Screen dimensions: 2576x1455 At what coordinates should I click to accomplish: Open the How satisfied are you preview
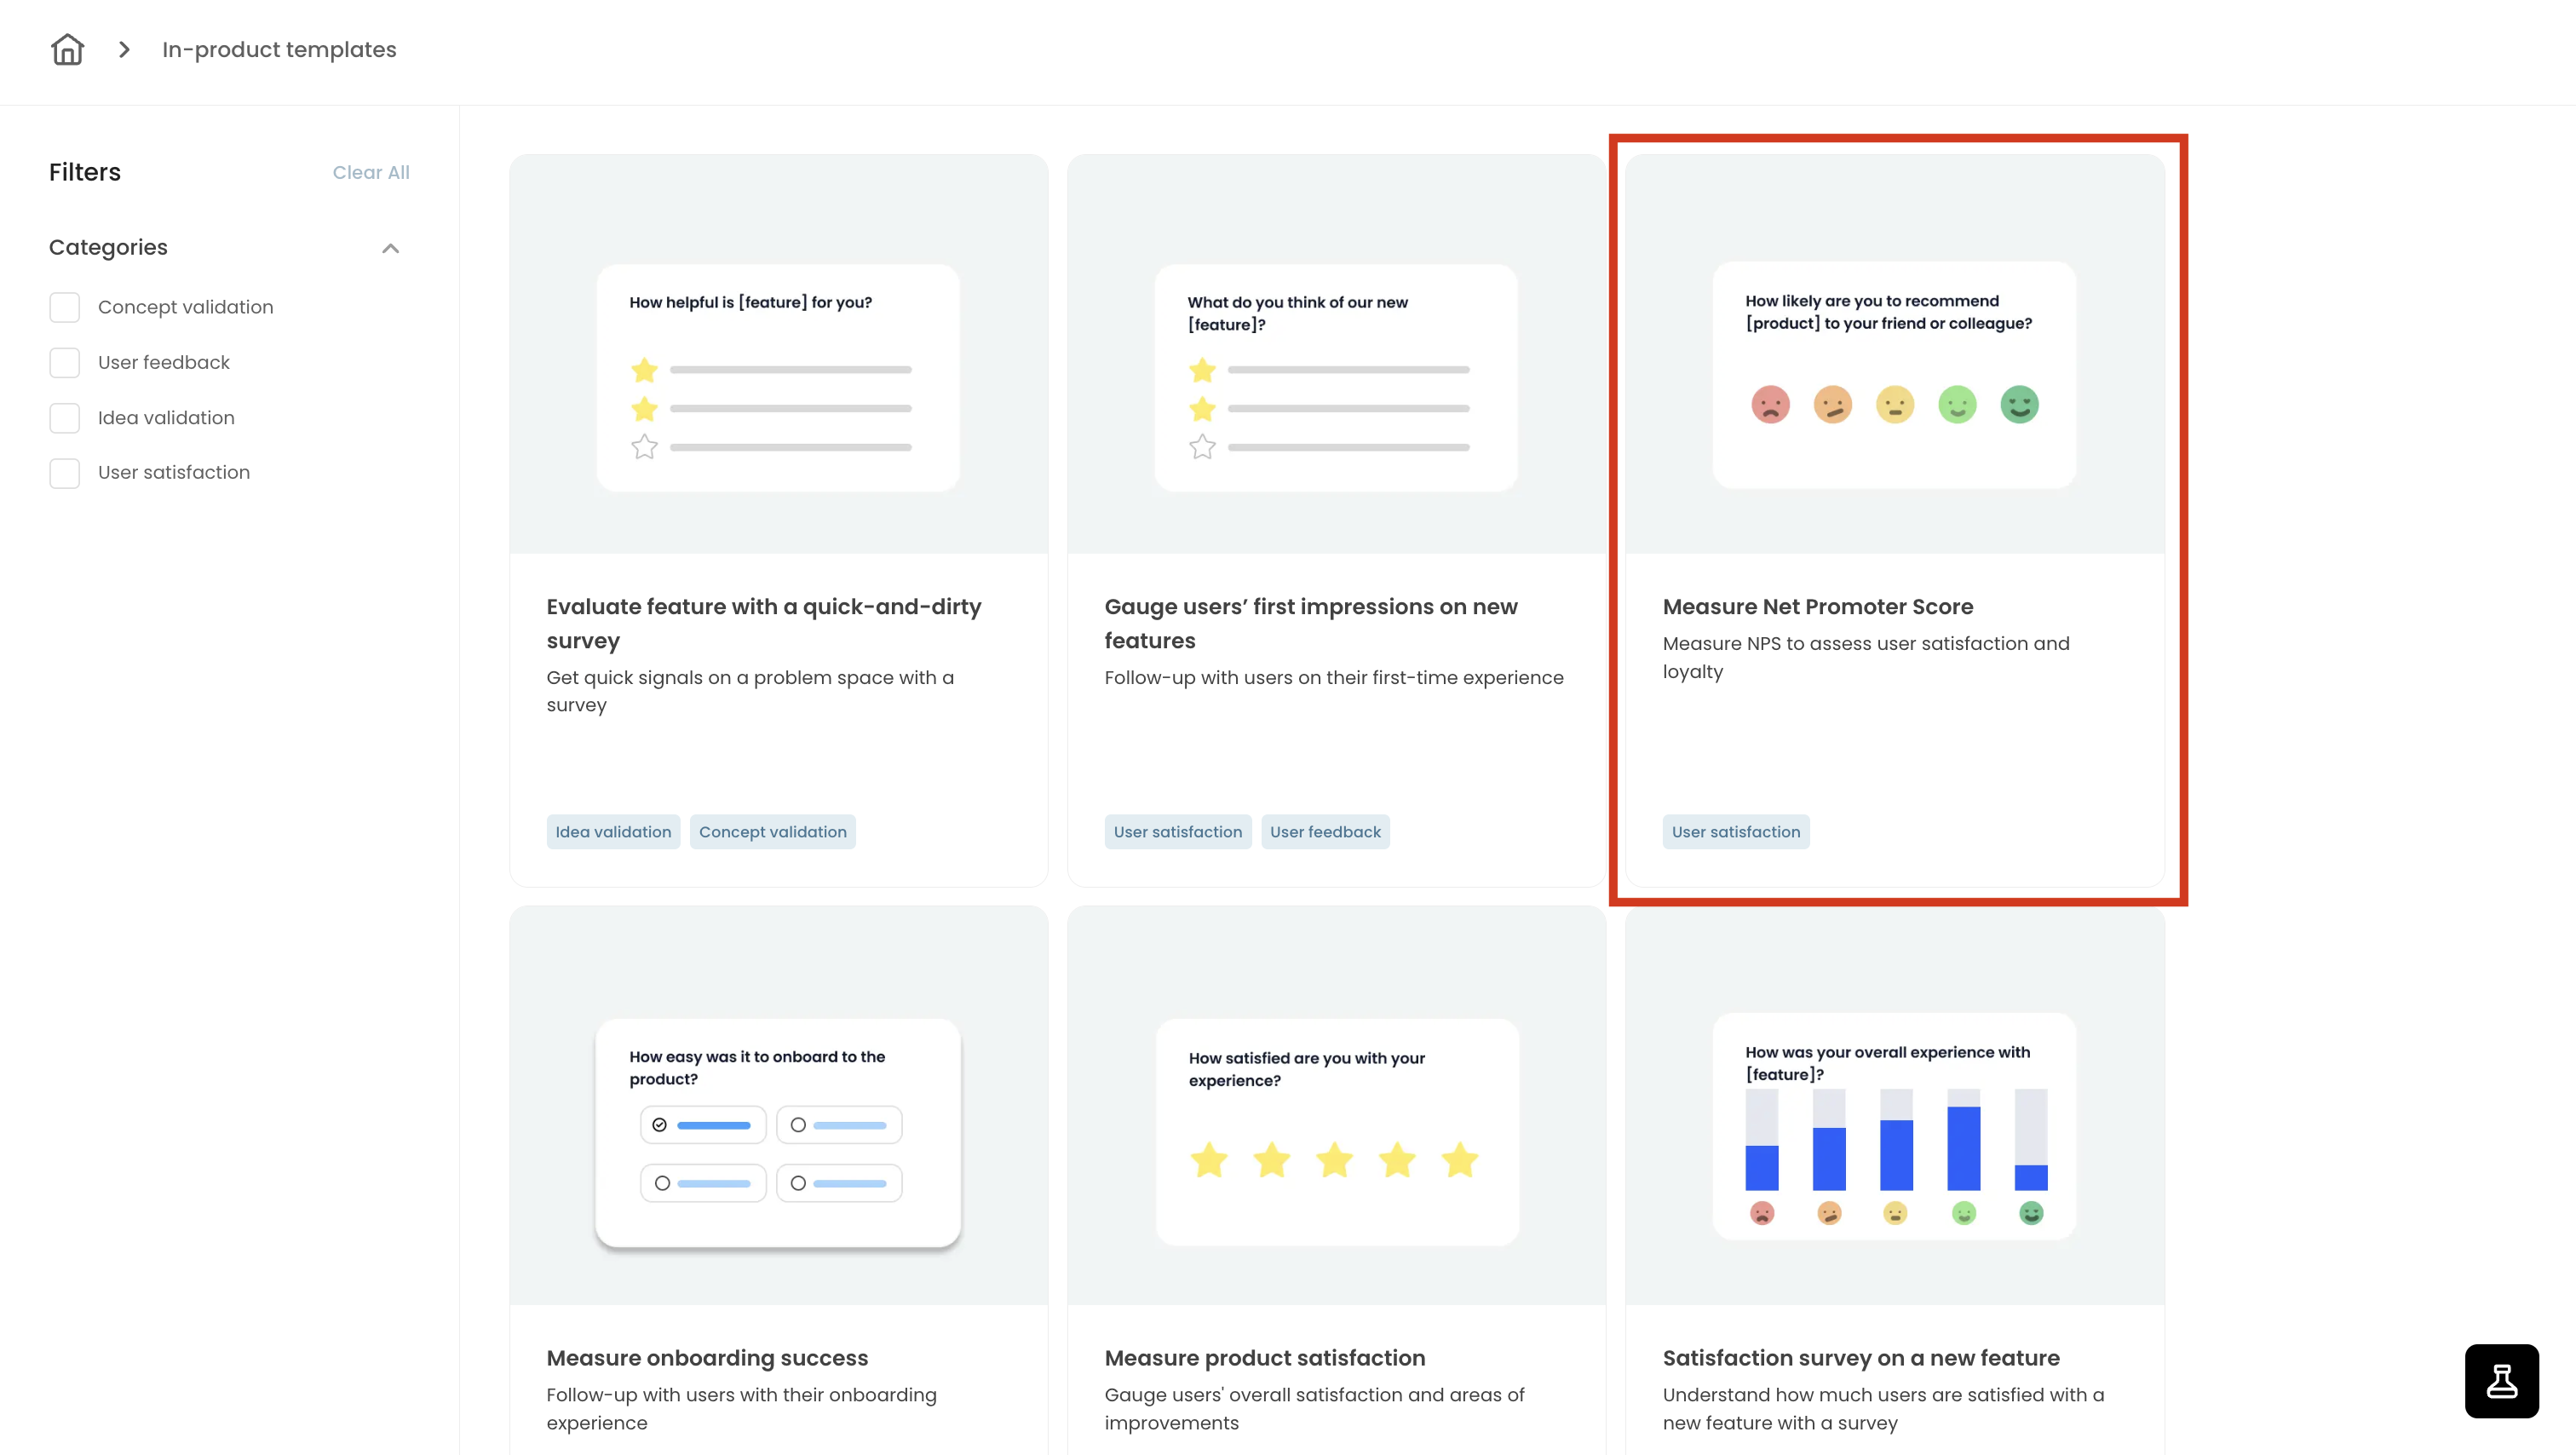click(x=1337, y=1132)
